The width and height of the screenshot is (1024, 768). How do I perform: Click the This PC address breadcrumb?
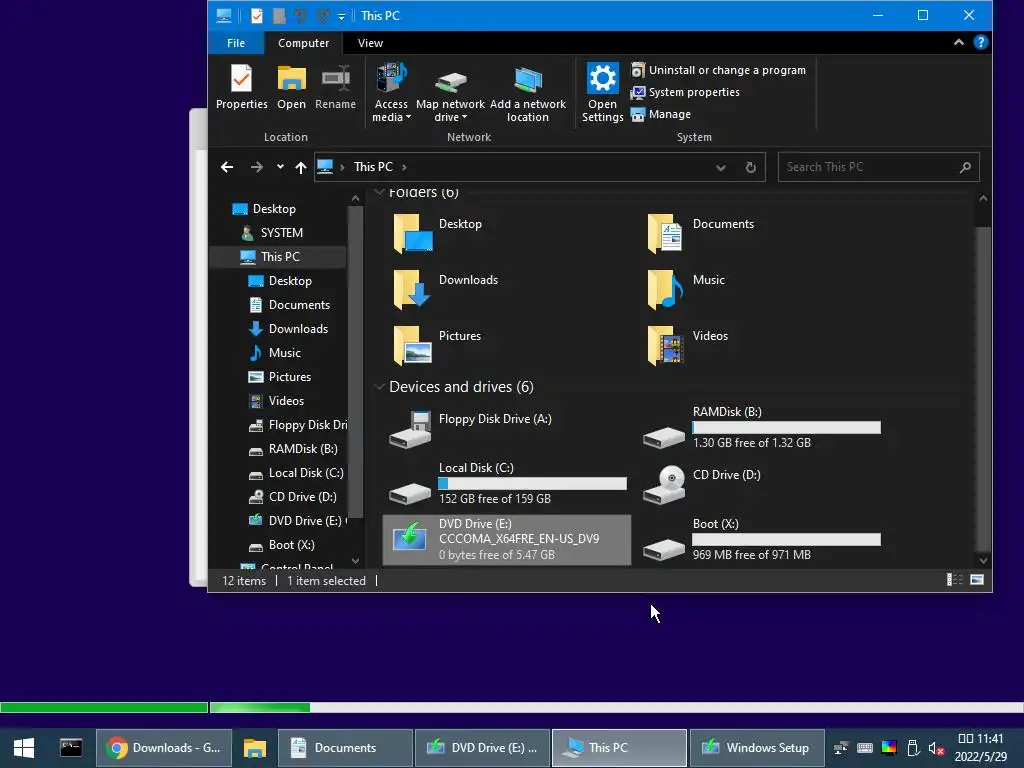point(373,167)
